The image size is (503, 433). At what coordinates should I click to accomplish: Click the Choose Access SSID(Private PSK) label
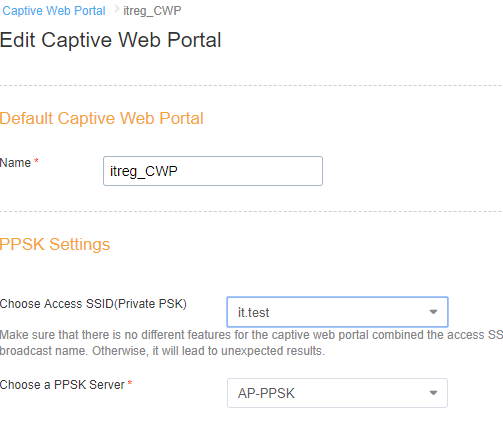point(93,304)
